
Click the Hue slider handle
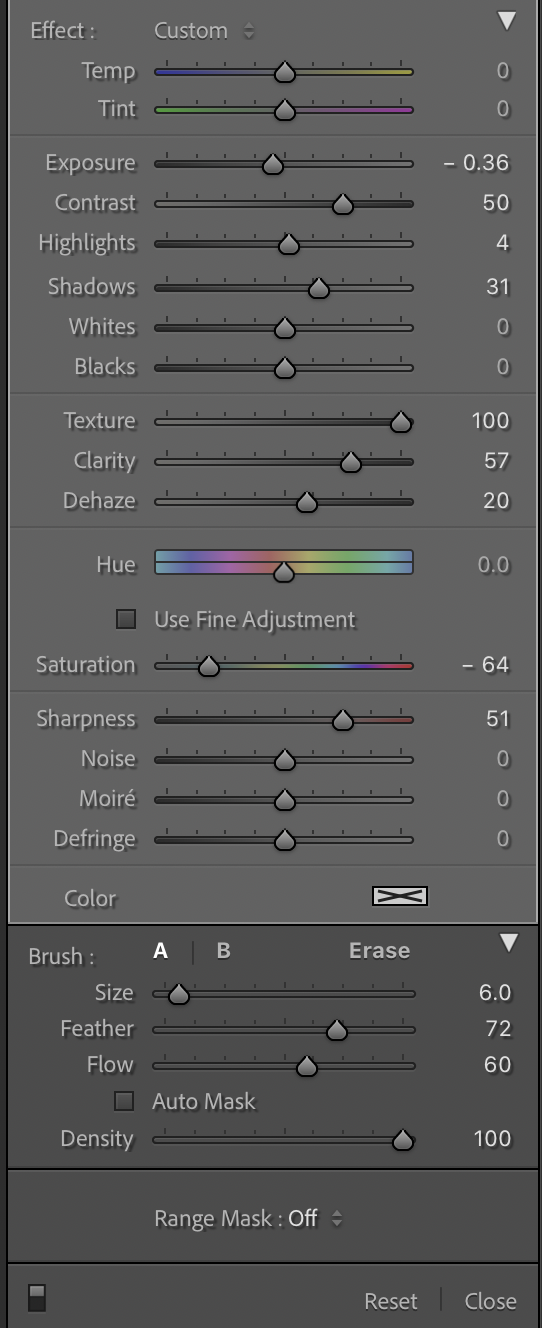[x=284, y=572]
